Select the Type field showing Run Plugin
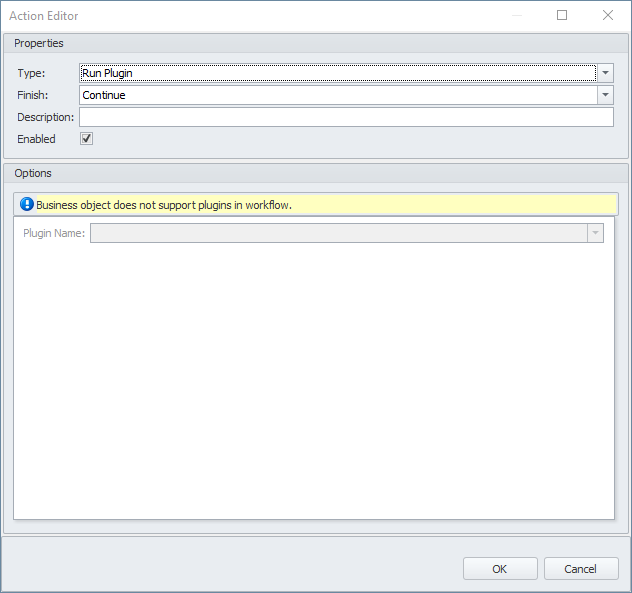Image resolution: width=632 pixels, height=593 pixels. [337, 73]
